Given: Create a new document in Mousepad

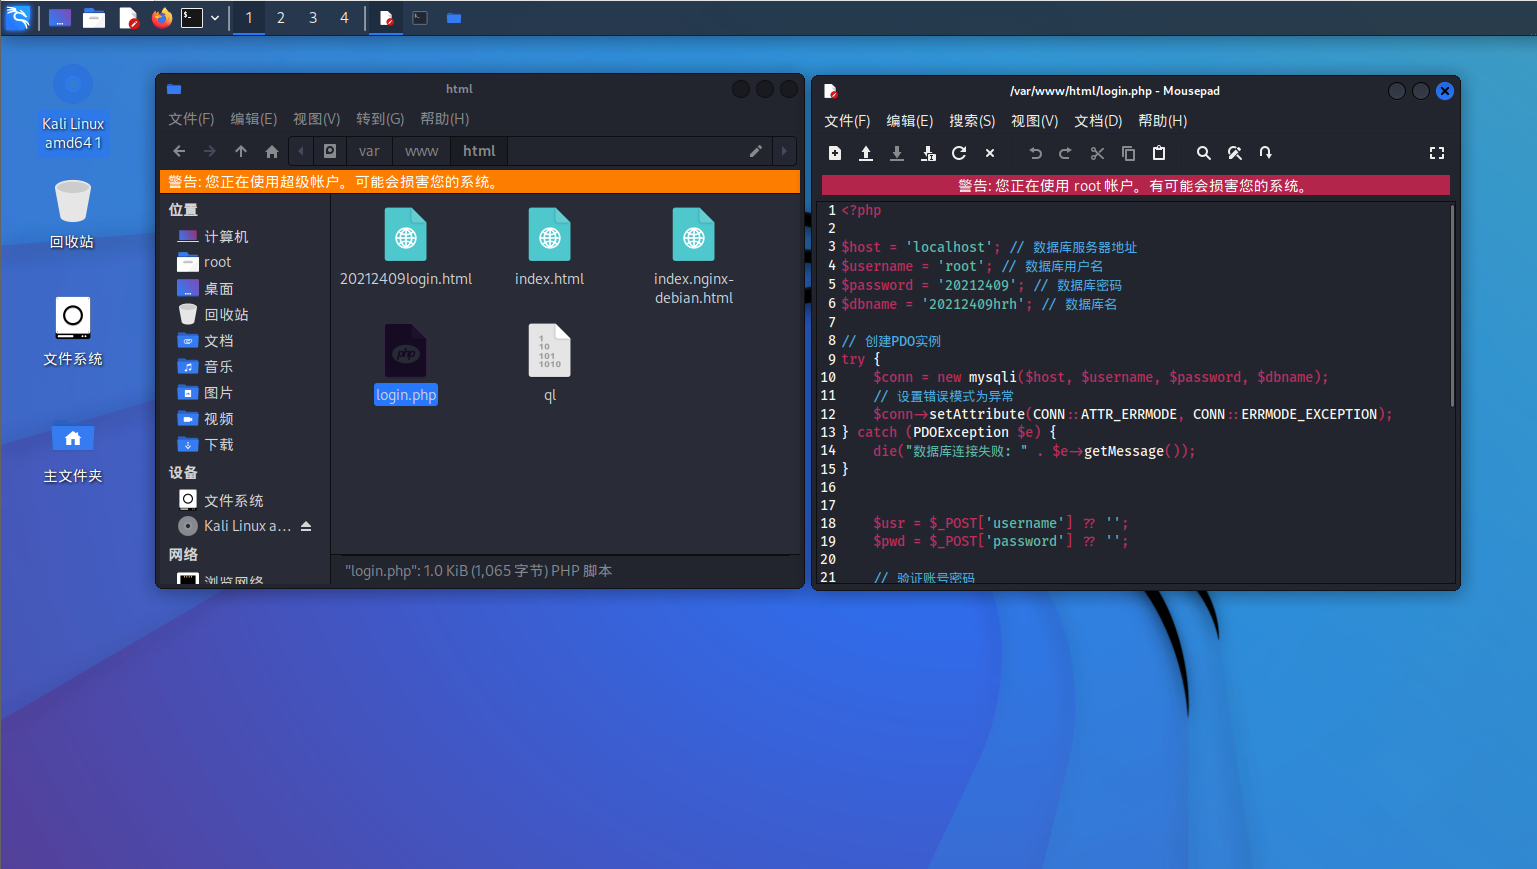Looking at the screenshot, I should click(835, 153).
